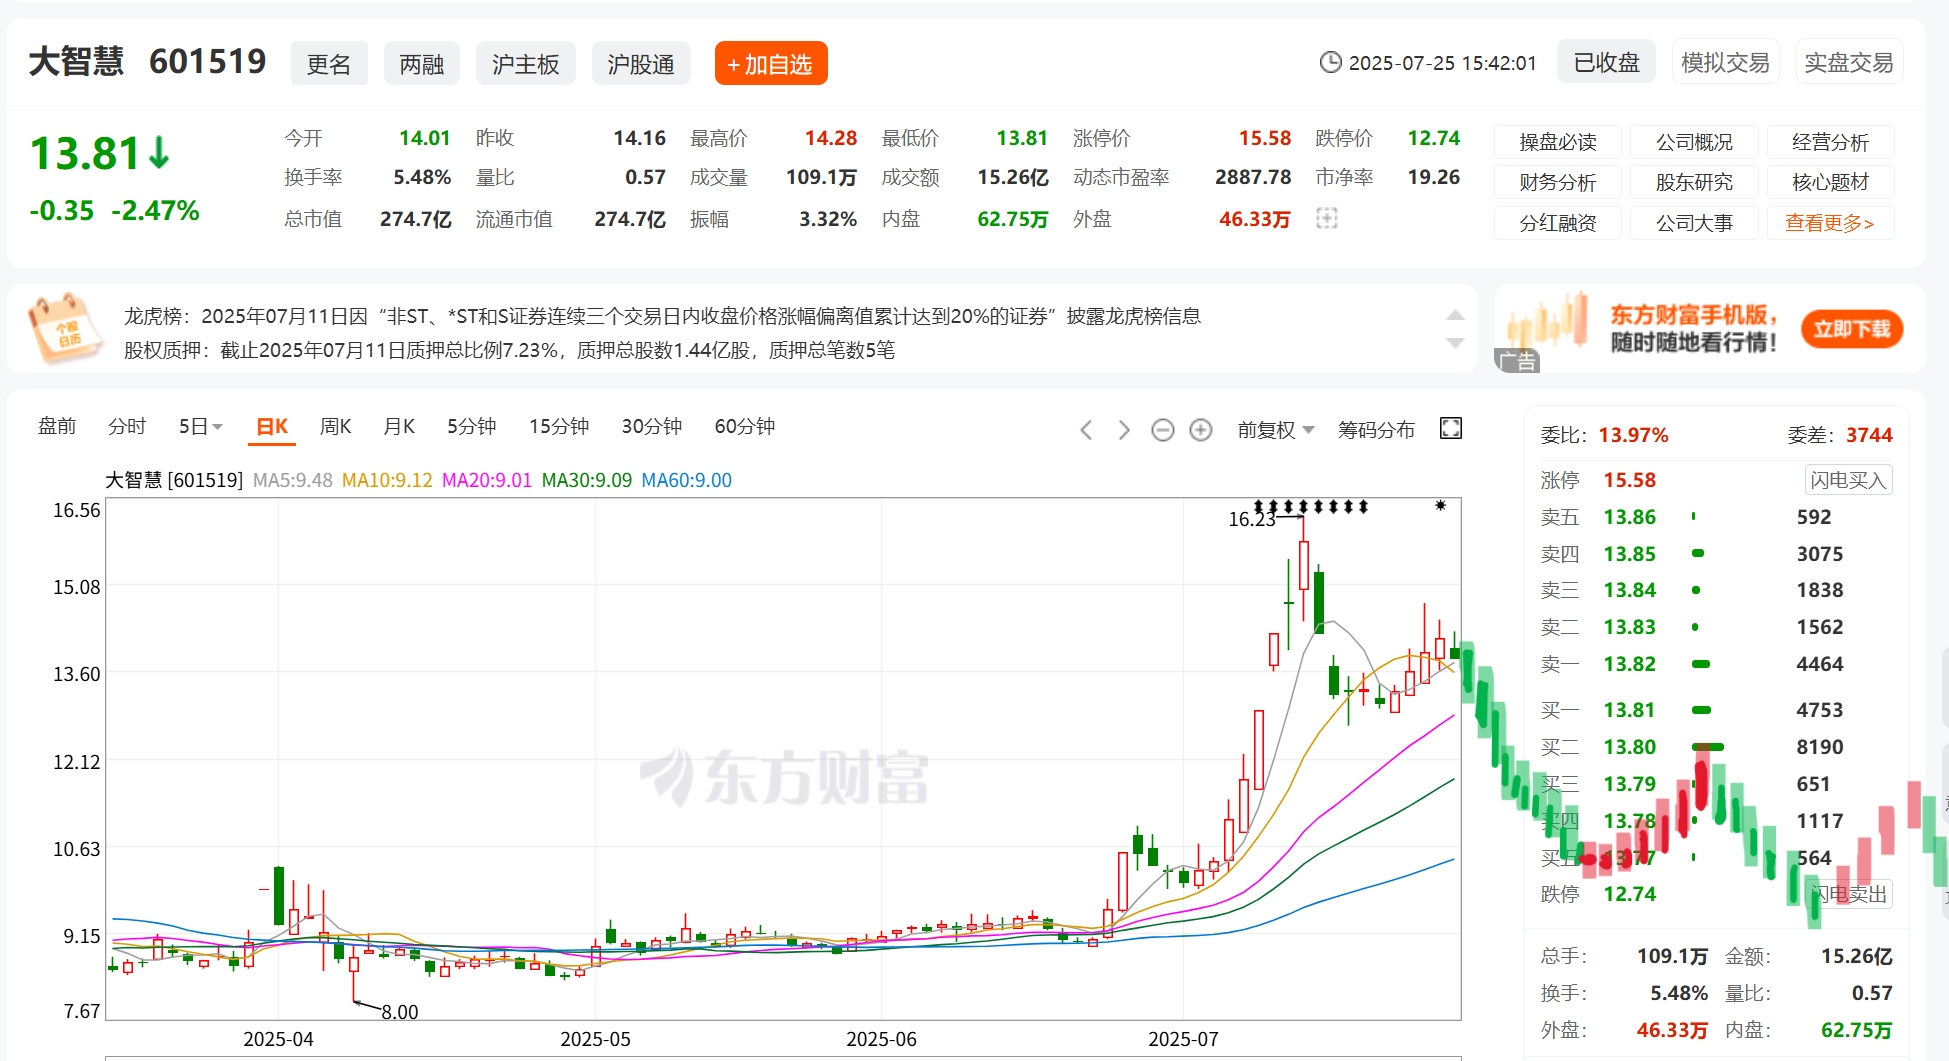Toggle 筹码分布 panel
The height and width of the screenshot is (1061, 1949).
pos(1376,430)
